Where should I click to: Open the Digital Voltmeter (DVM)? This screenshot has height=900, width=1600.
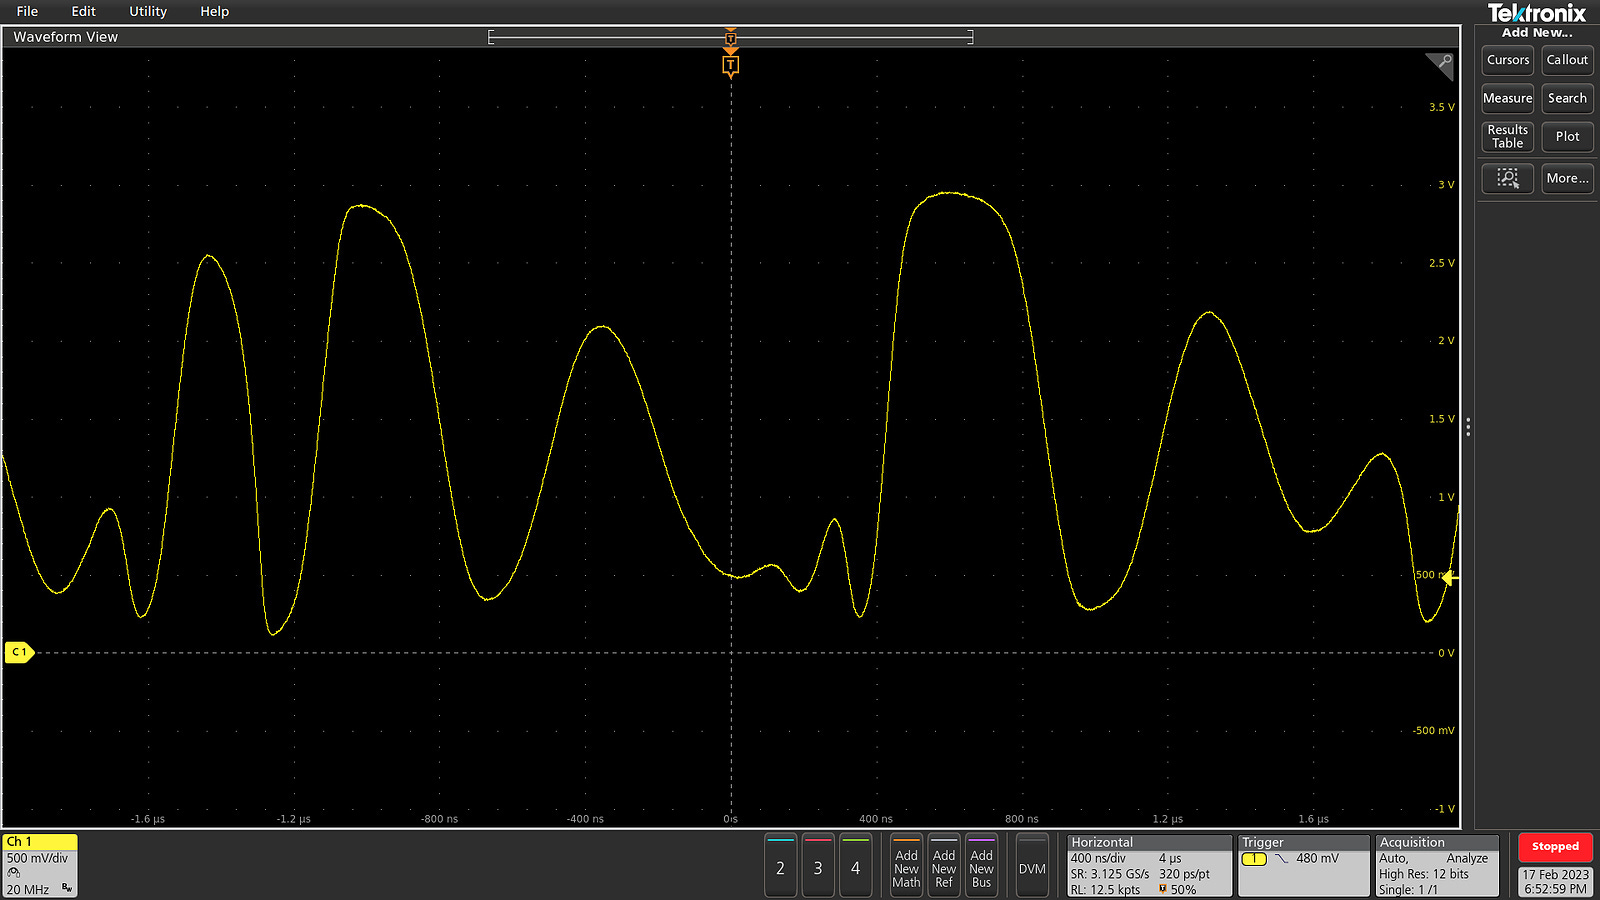click(1031, 866)
